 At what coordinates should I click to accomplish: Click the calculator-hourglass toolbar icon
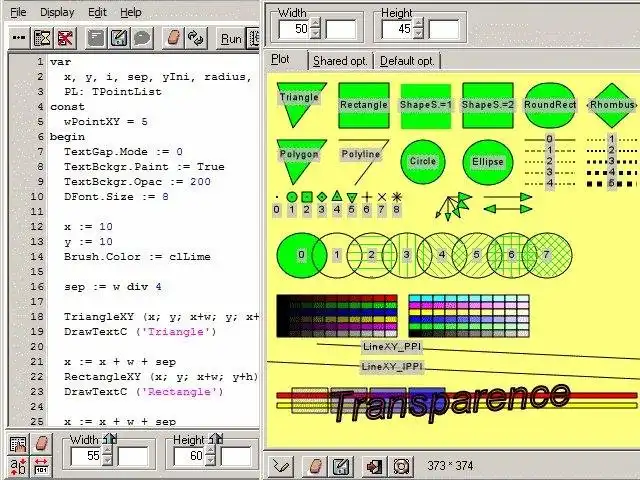click(x=42, y=38)
